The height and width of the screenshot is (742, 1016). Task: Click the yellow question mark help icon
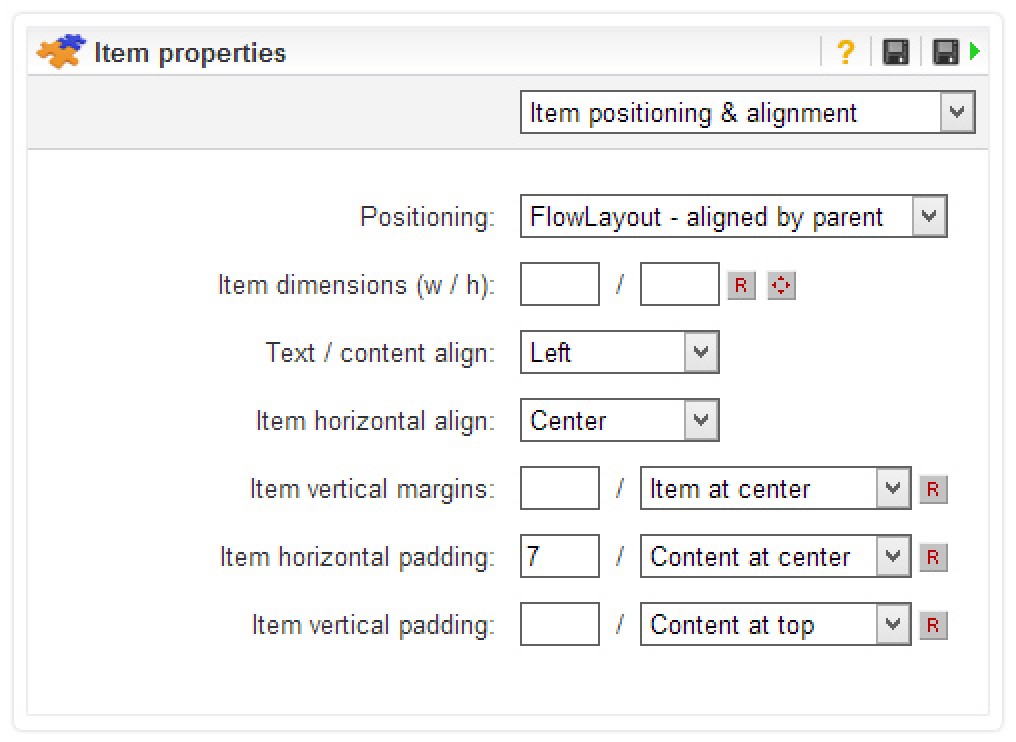point(845,52)
